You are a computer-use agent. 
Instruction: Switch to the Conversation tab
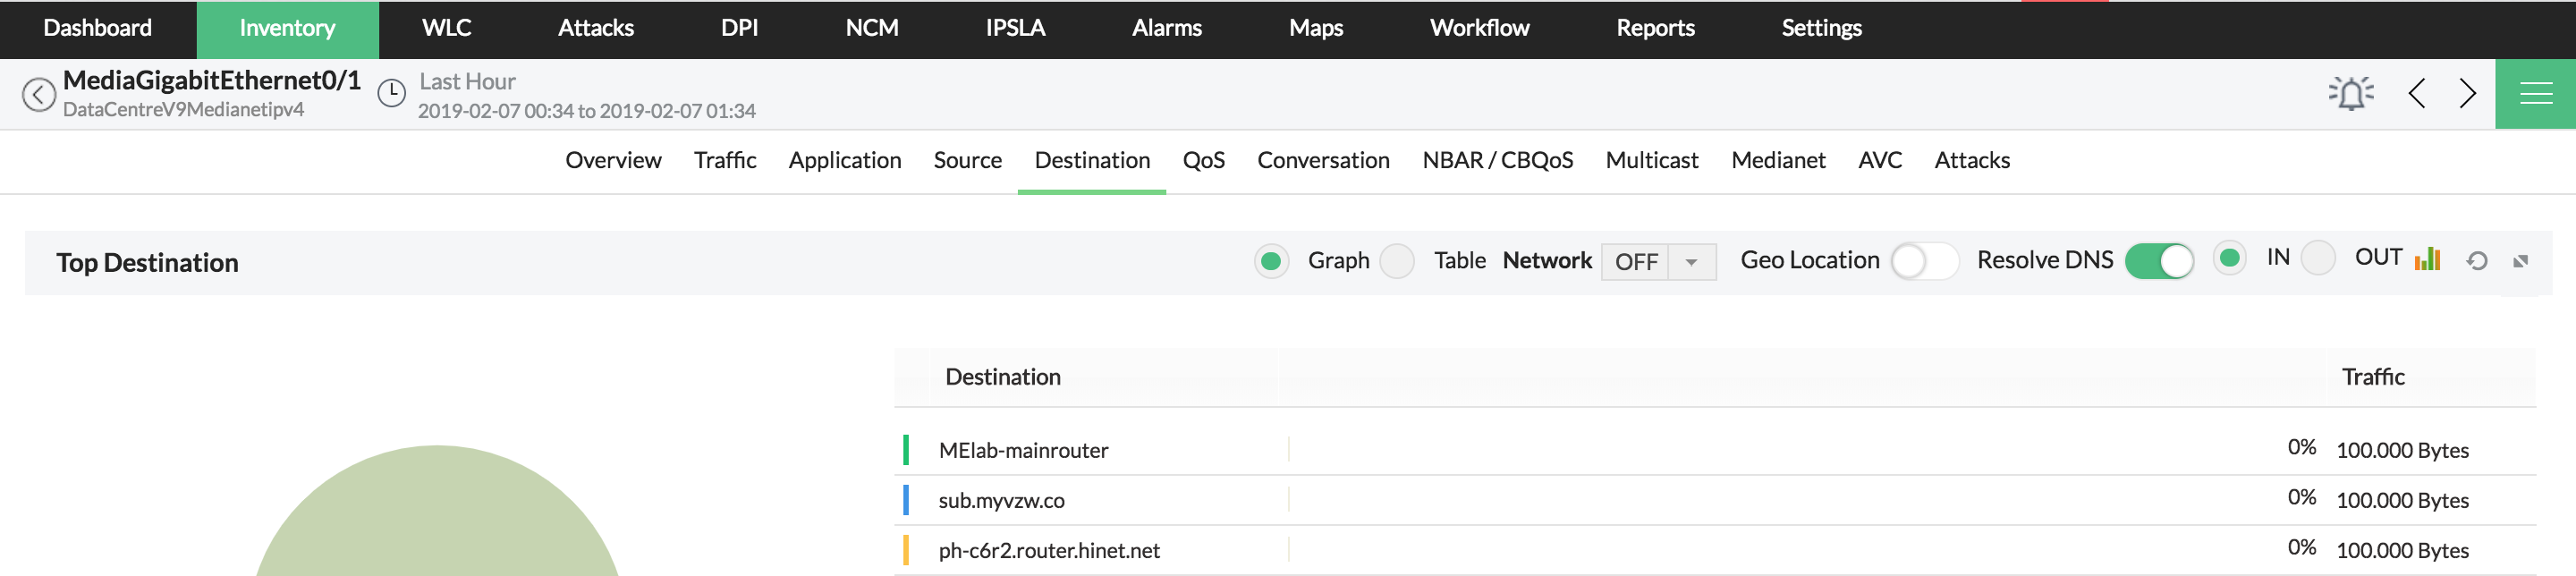point(1322,161)
